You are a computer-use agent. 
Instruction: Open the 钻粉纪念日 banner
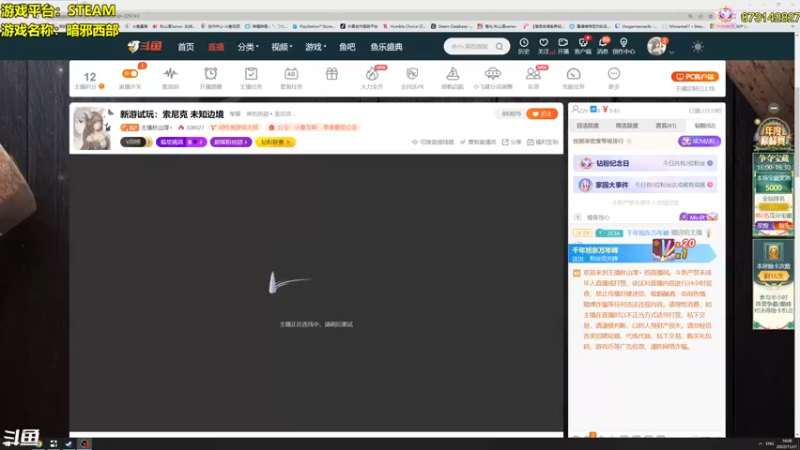tap(645, 163)
